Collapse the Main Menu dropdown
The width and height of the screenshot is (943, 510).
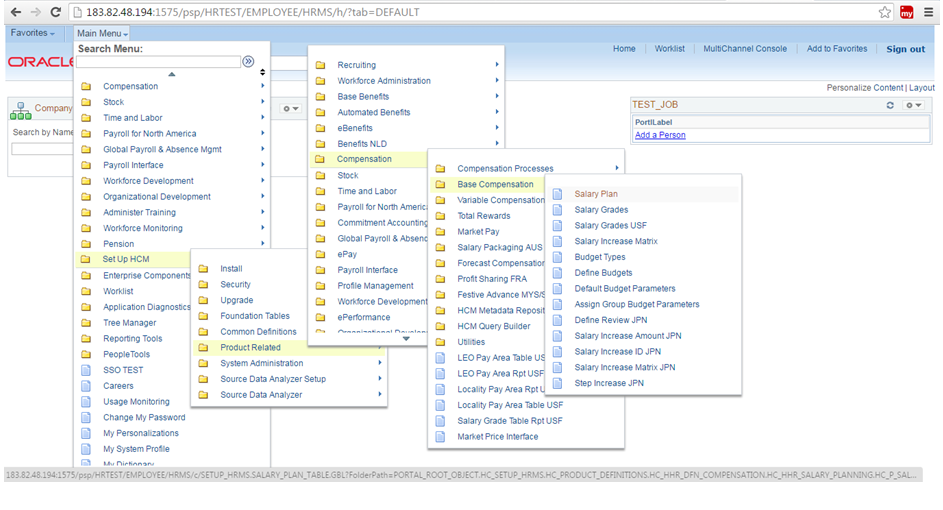click(x=102, y=34)
